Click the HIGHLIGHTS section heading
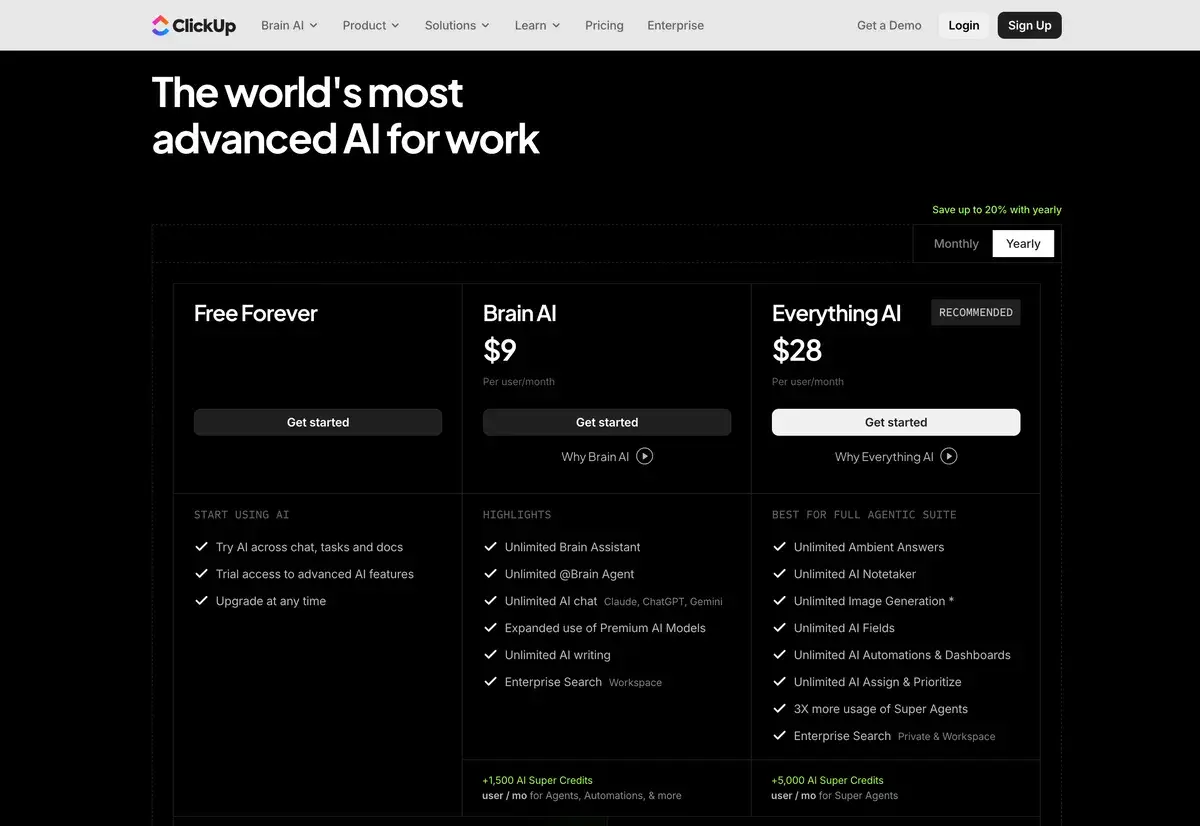 tap(517, 515)
